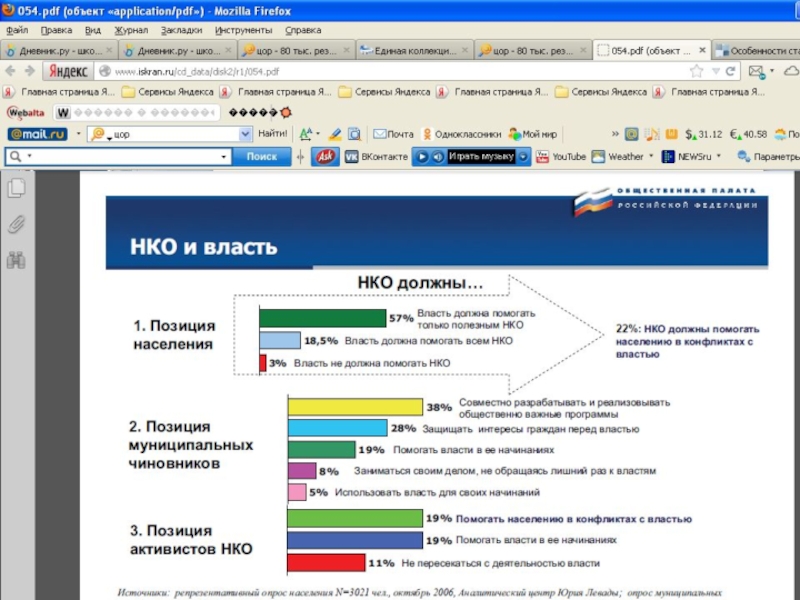Image resolution: width=800 pixels, height=600 pixels.
Task: Click the binoculars search icon in PDF sidebar
Action: coord(16,261)
